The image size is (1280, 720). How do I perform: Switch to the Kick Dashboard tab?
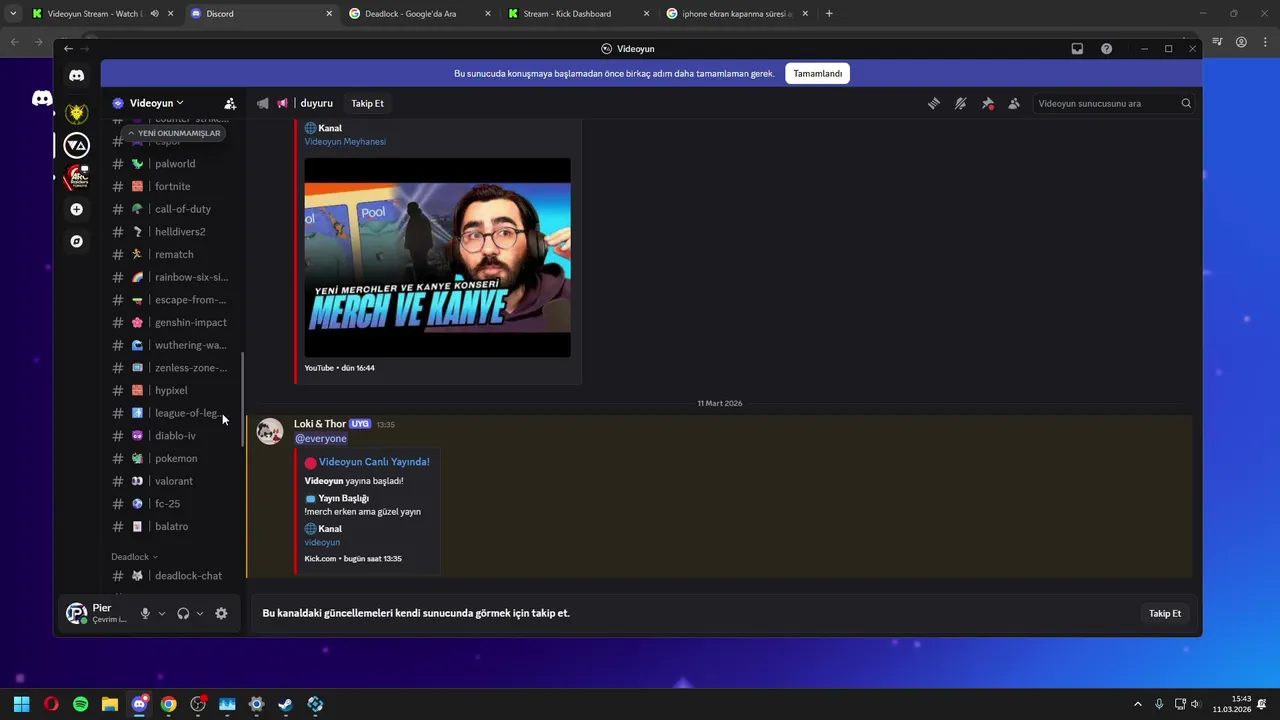click(x=579, y=14)
